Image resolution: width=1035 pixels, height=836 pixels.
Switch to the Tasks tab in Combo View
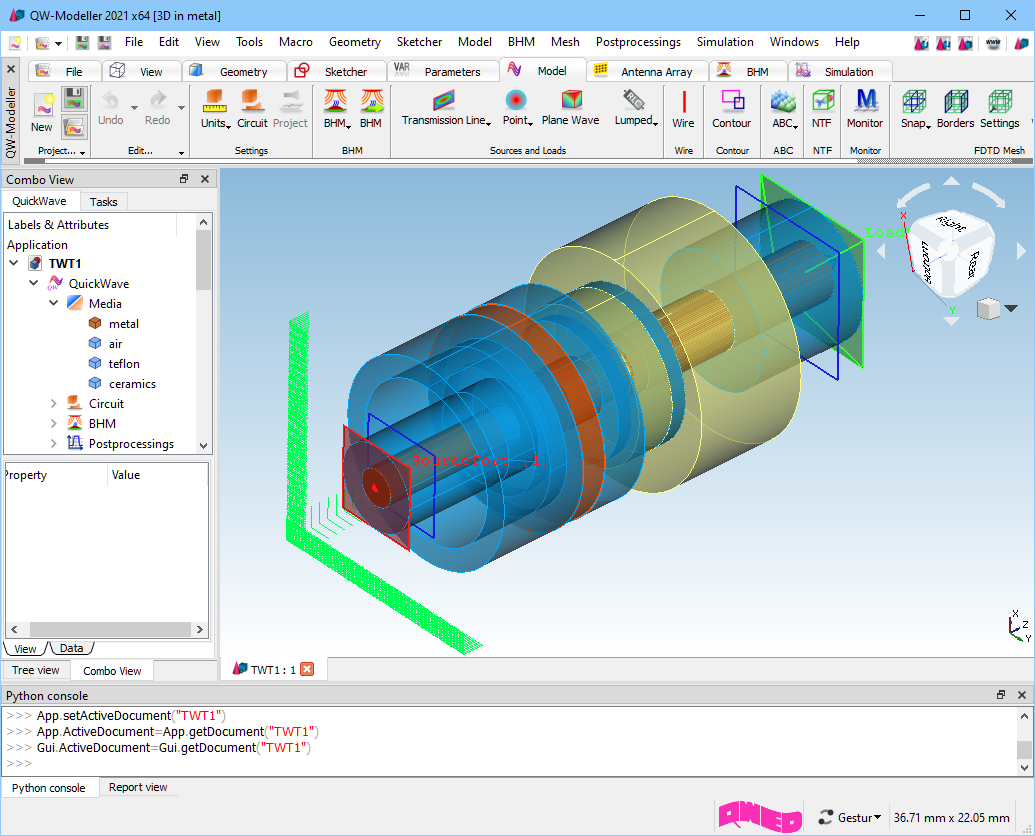click(104, 201)
